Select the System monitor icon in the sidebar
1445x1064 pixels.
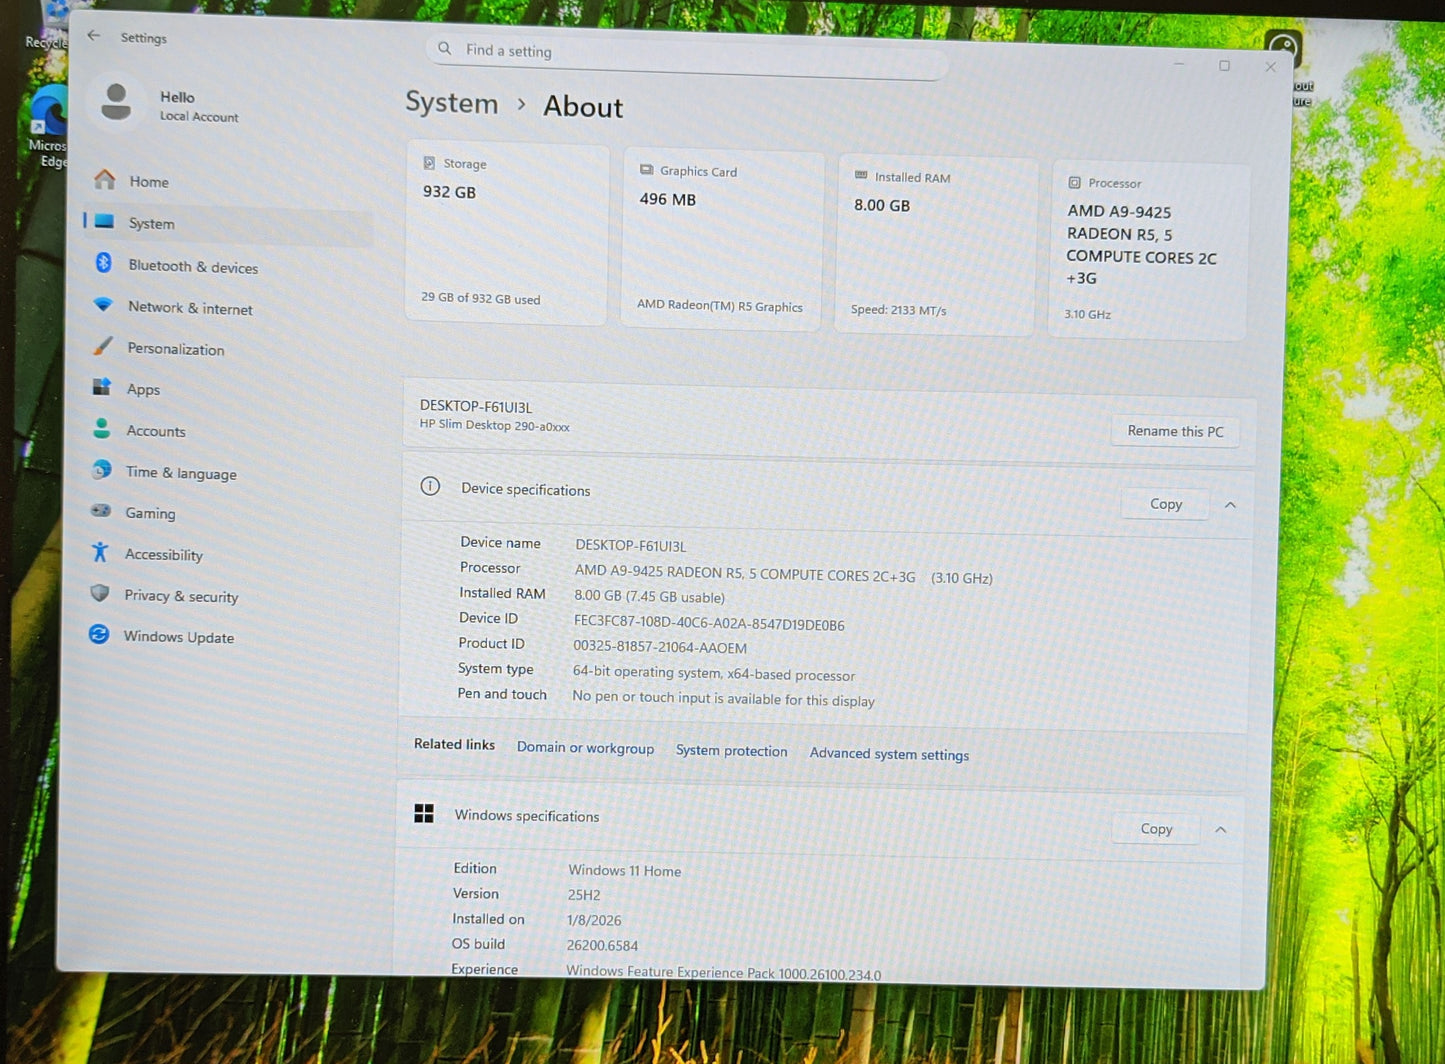click(x=105, y=221)
